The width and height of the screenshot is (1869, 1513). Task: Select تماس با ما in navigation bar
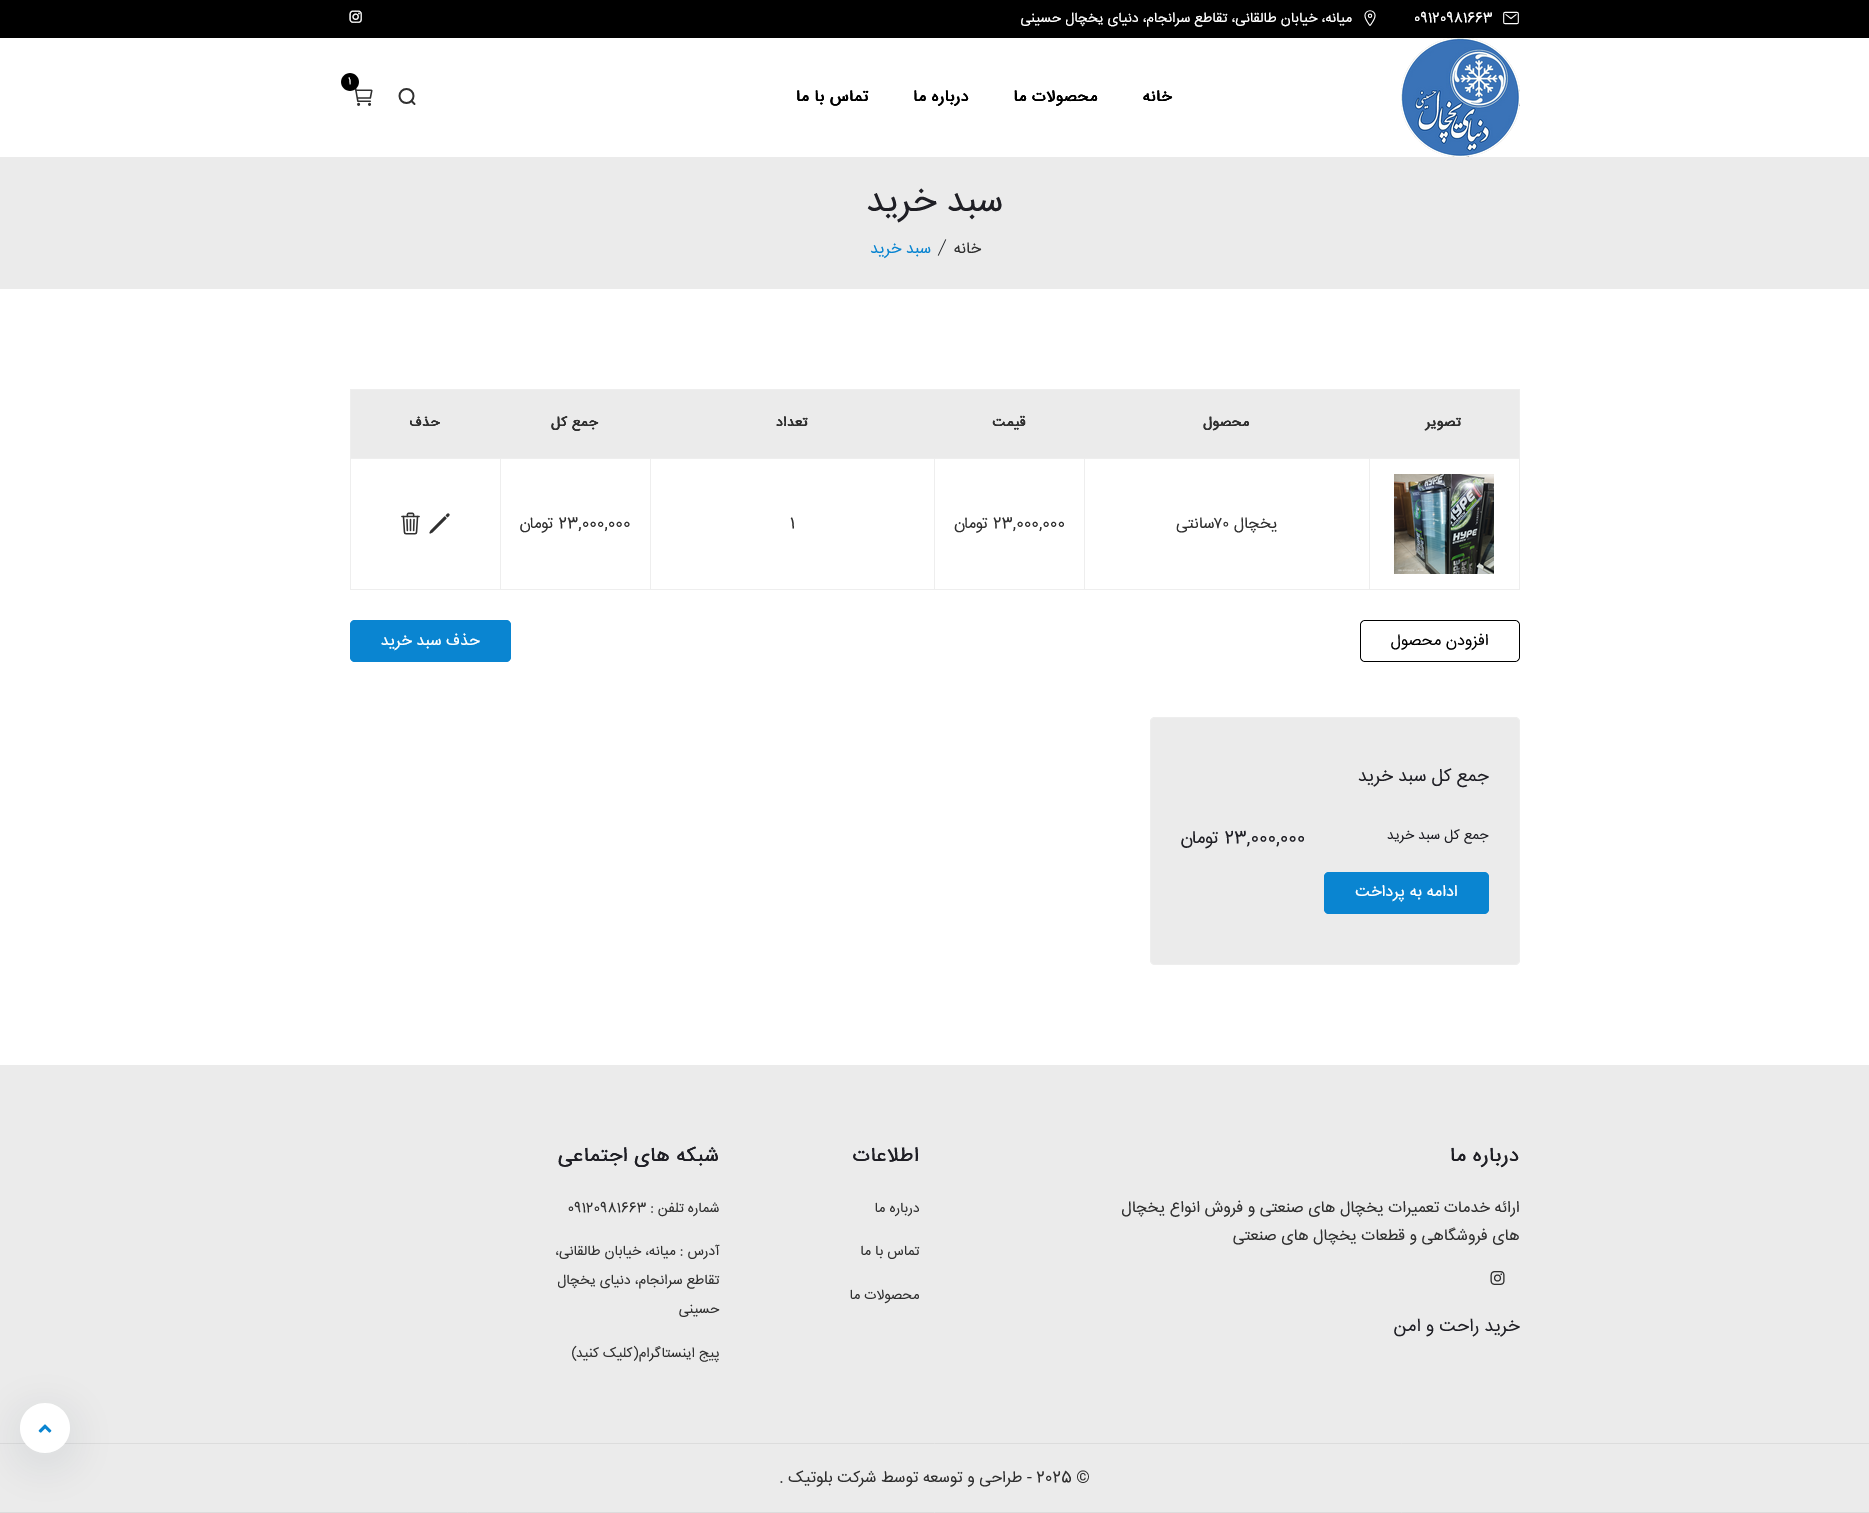click(x=832, y=96)
